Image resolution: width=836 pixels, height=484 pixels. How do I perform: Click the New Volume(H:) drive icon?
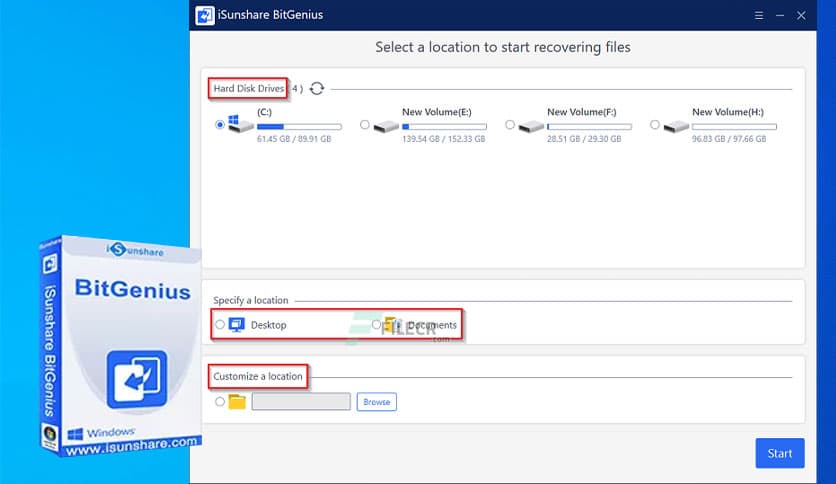[x=676, y=127]
